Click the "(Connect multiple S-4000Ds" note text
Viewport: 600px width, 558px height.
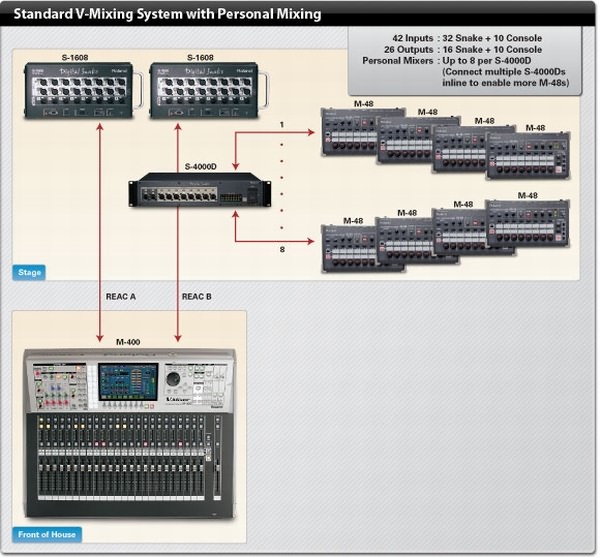pos(504,72)
